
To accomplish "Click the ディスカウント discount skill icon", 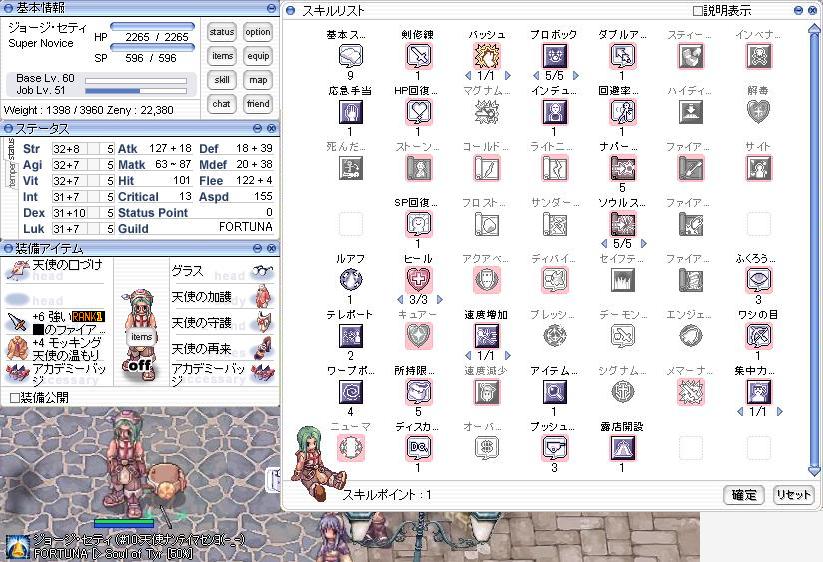I will pos(418,448).
